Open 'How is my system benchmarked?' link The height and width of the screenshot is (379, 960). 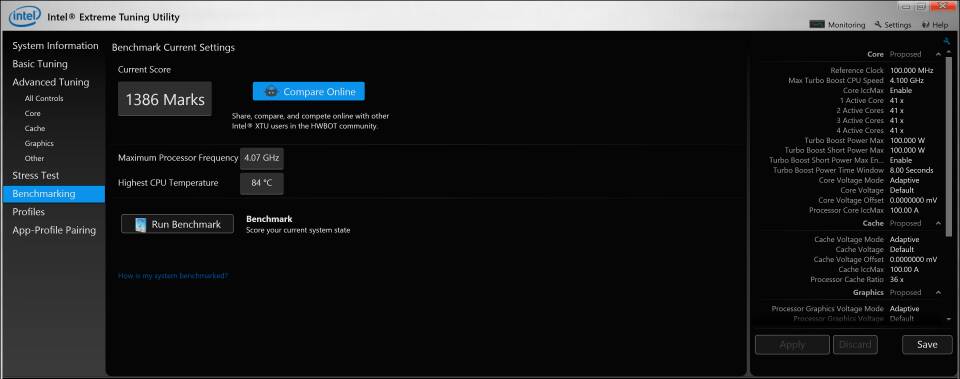(173, 276)
